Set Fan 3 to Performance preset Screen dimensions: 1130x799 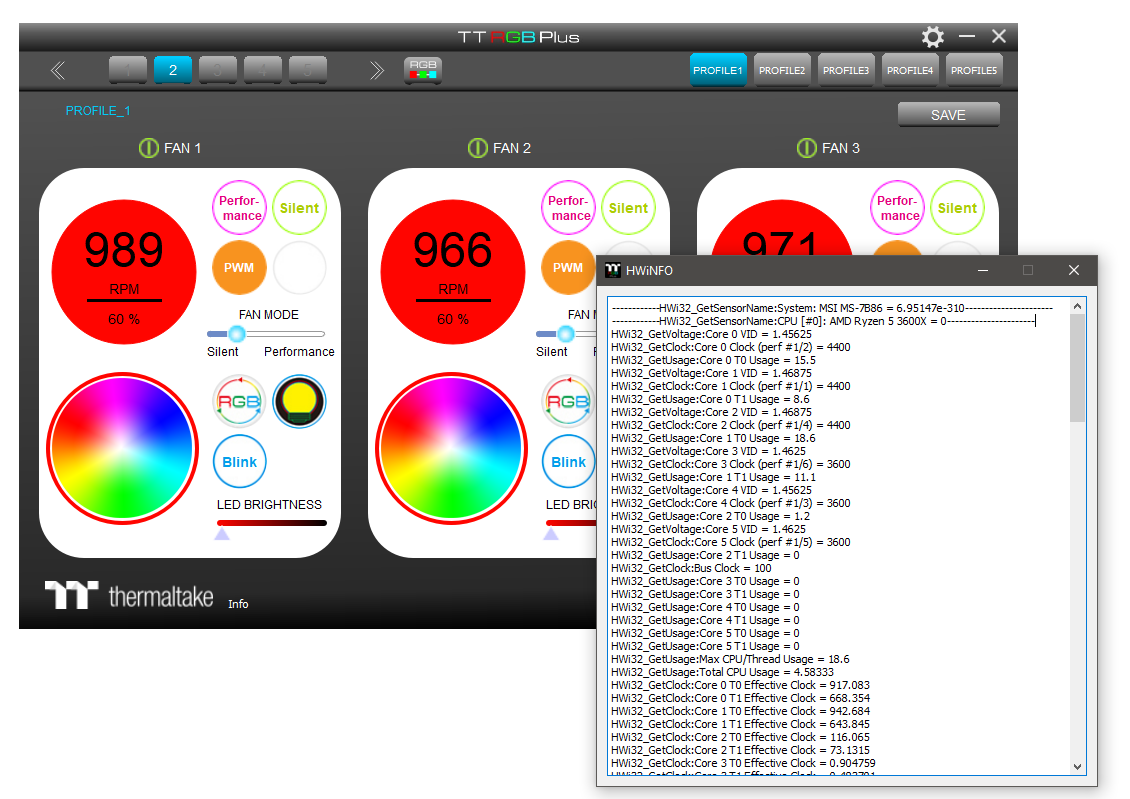pos(897,208)
